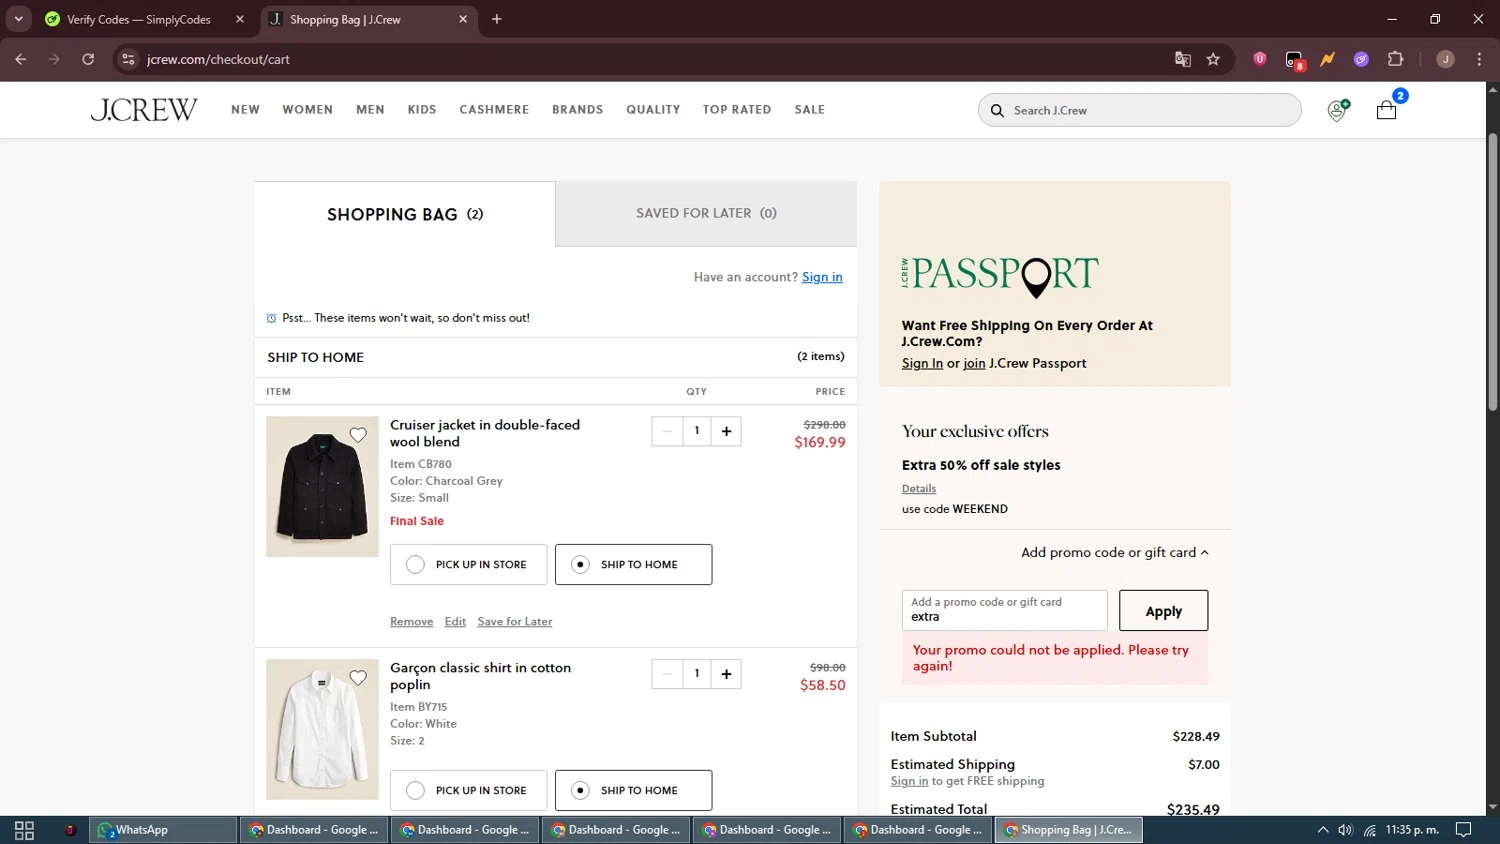This screenshot has width=1500, height=844.
Task: Reload the page
Action: click(88, 59)
